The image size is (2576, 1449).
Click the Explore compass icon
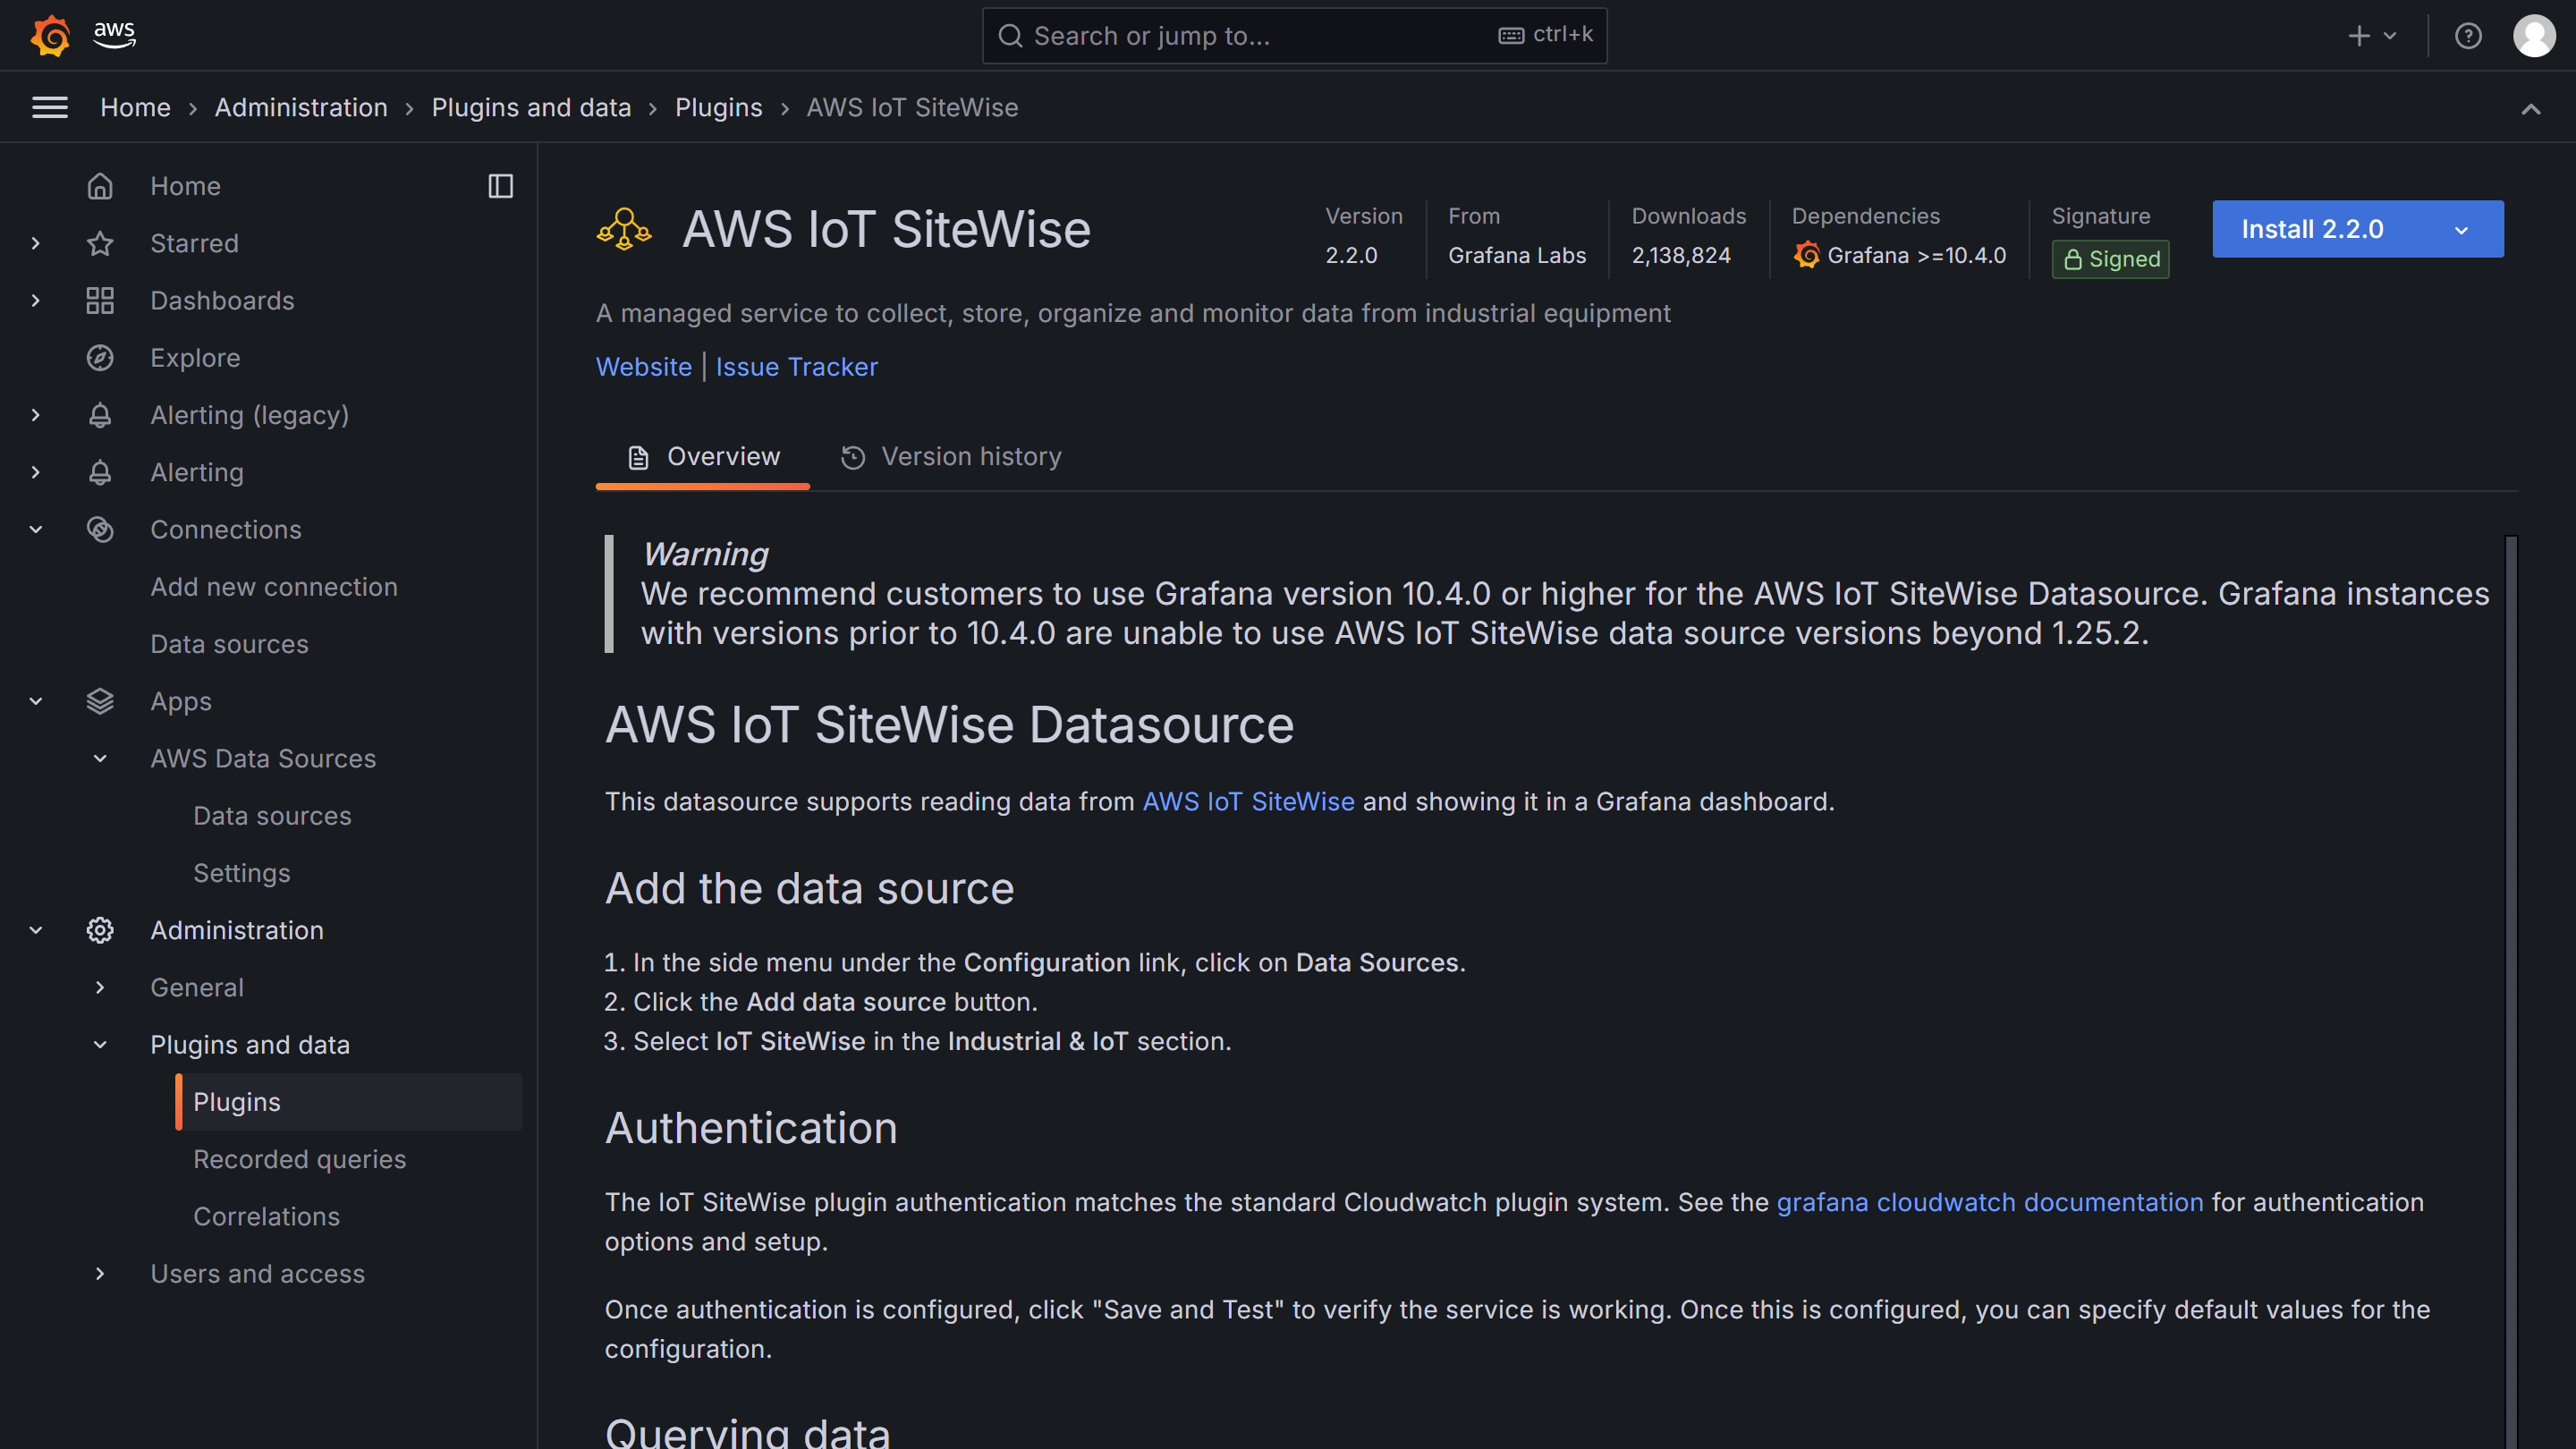pyautogui.click(x=100, y=358)
